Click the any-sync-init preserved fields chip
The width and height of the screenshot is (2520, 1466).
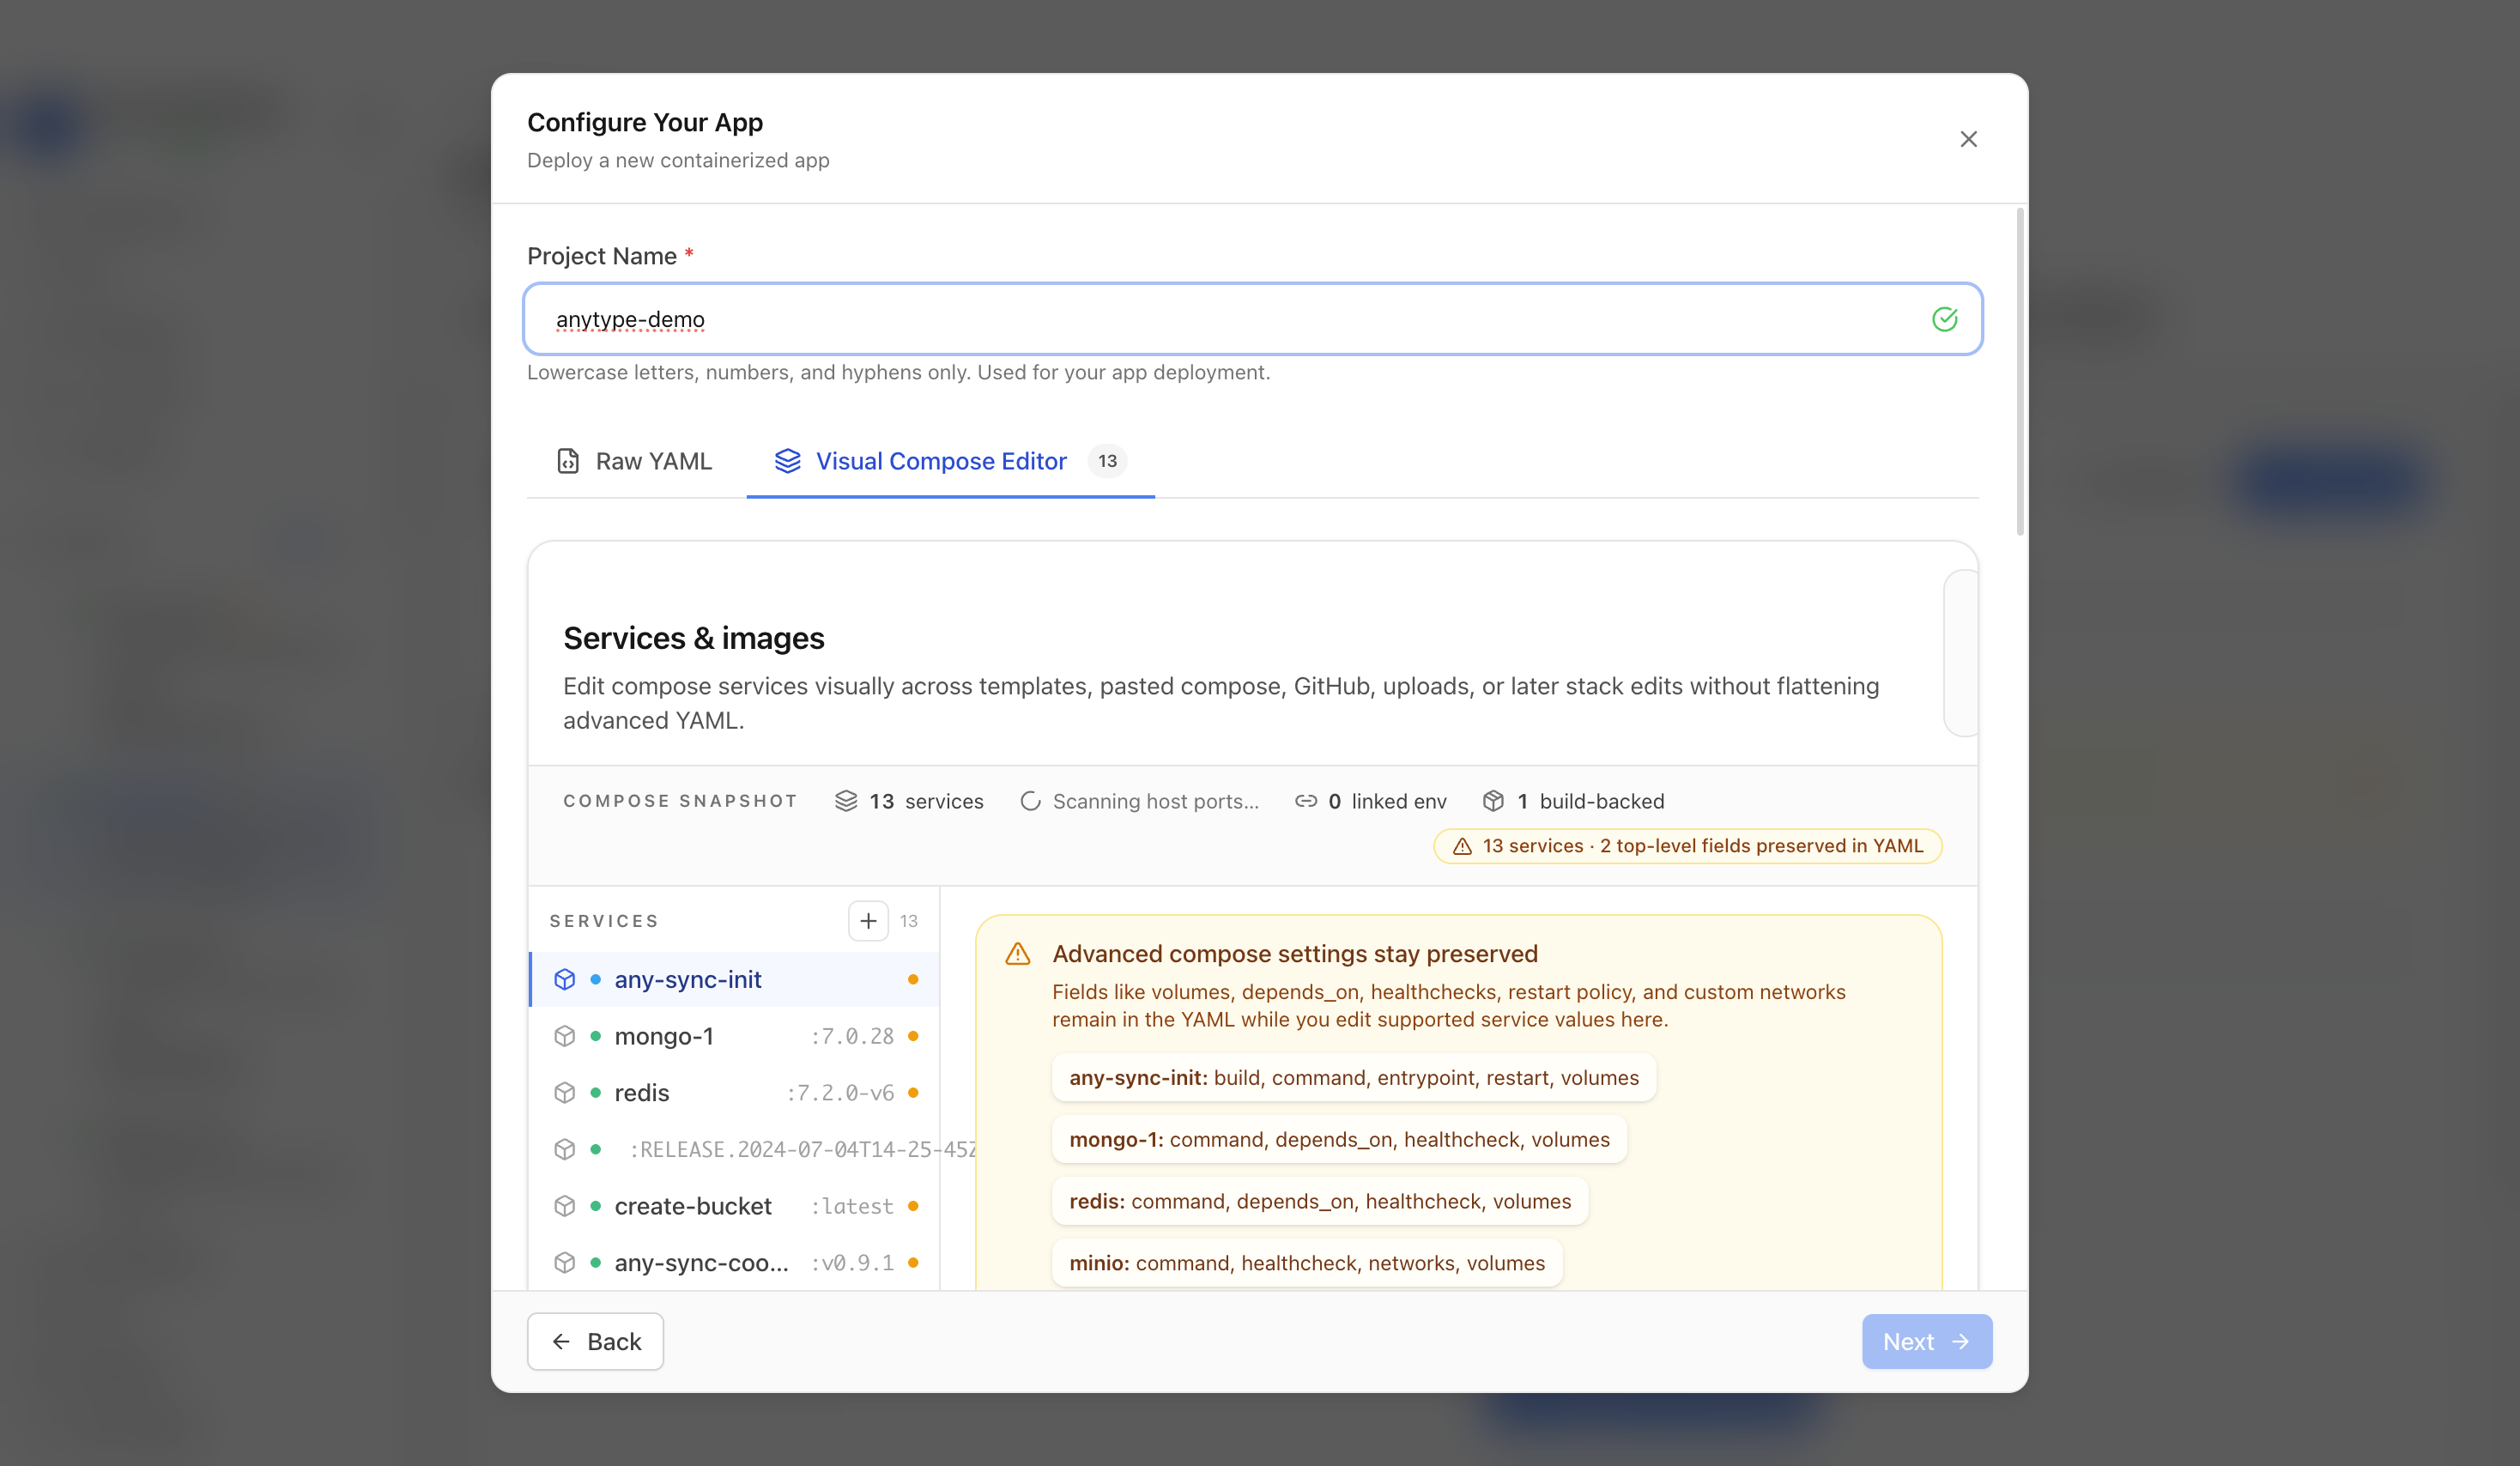pyautogui.click(x=1354, y=1077)
